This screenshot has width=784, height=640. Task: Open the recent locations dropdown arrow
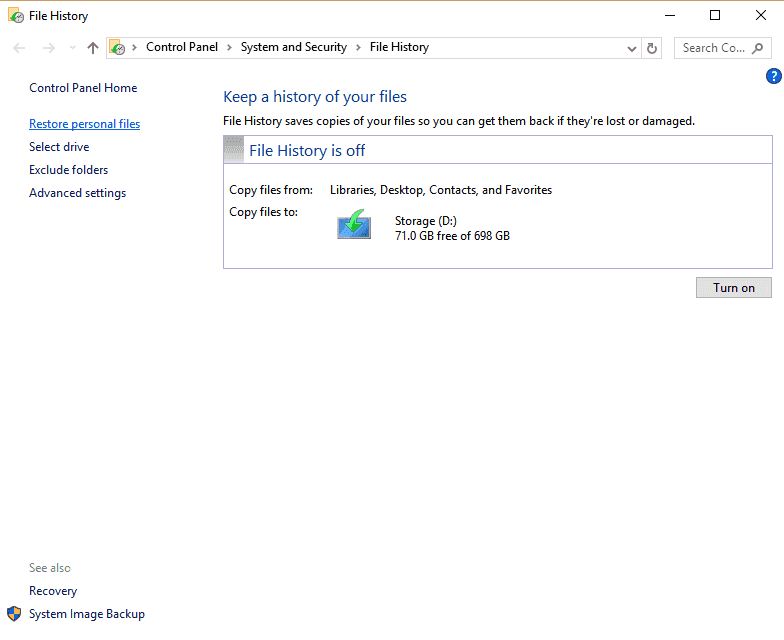[x=72, y=48]
